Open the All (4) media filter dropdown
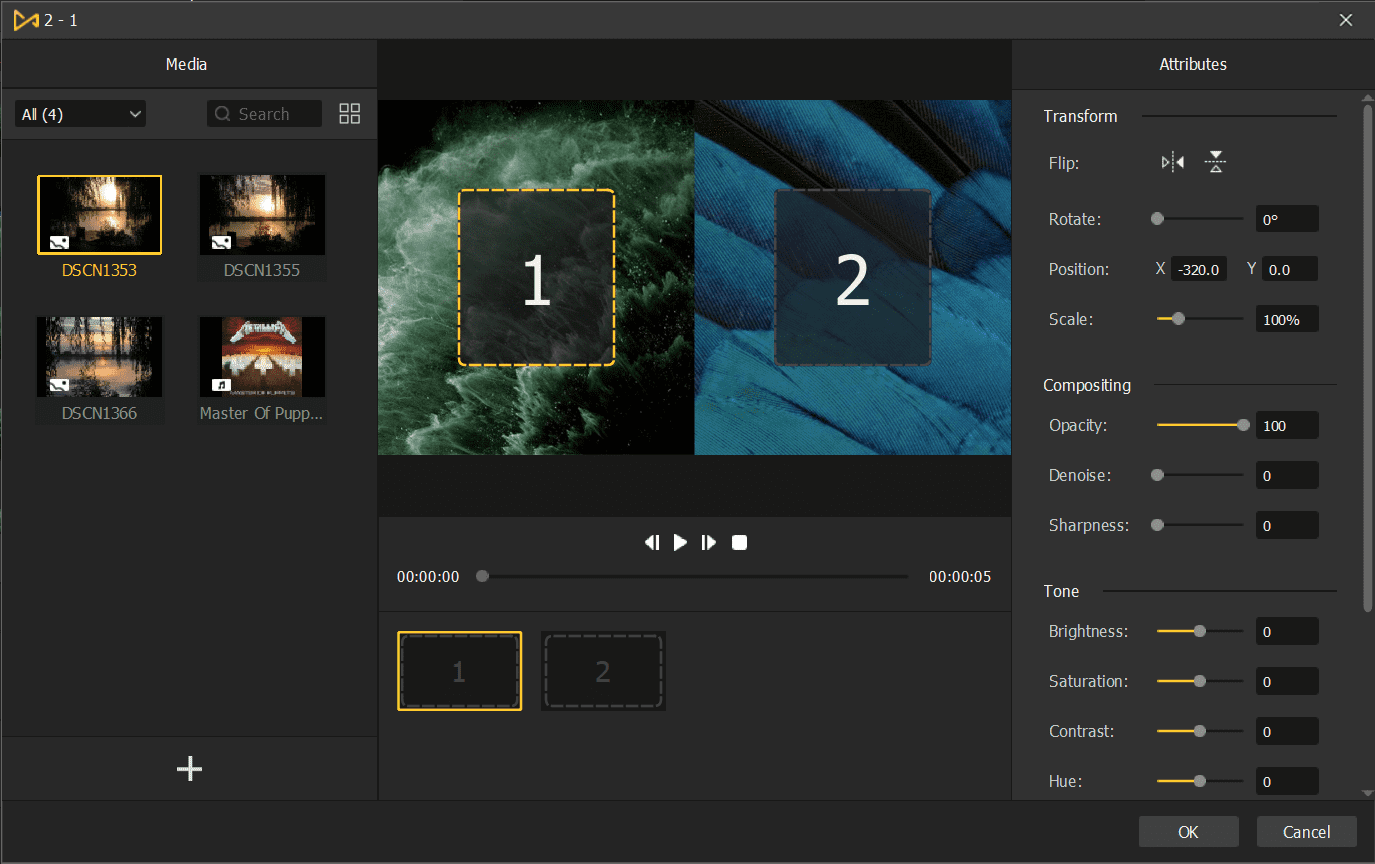This screenshot has height=864, width=1375. coord(80,114)
